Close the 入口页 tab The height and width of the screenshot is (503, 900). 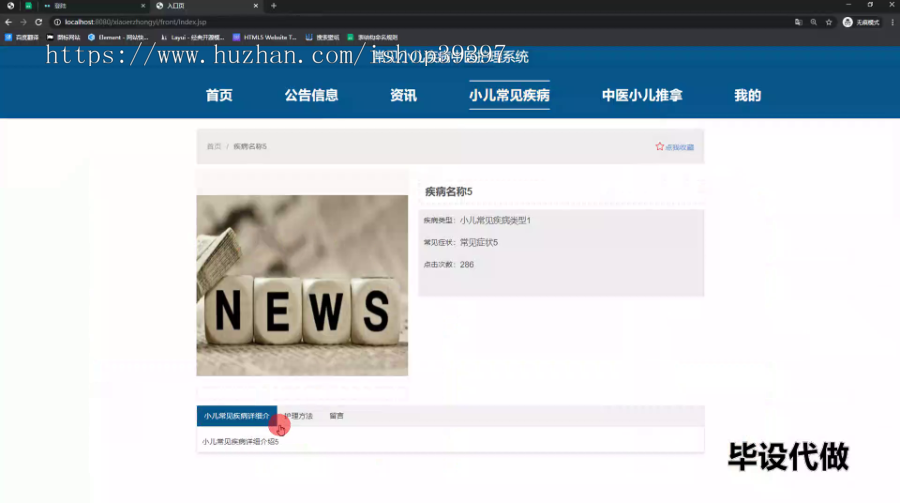coord(255,6)
